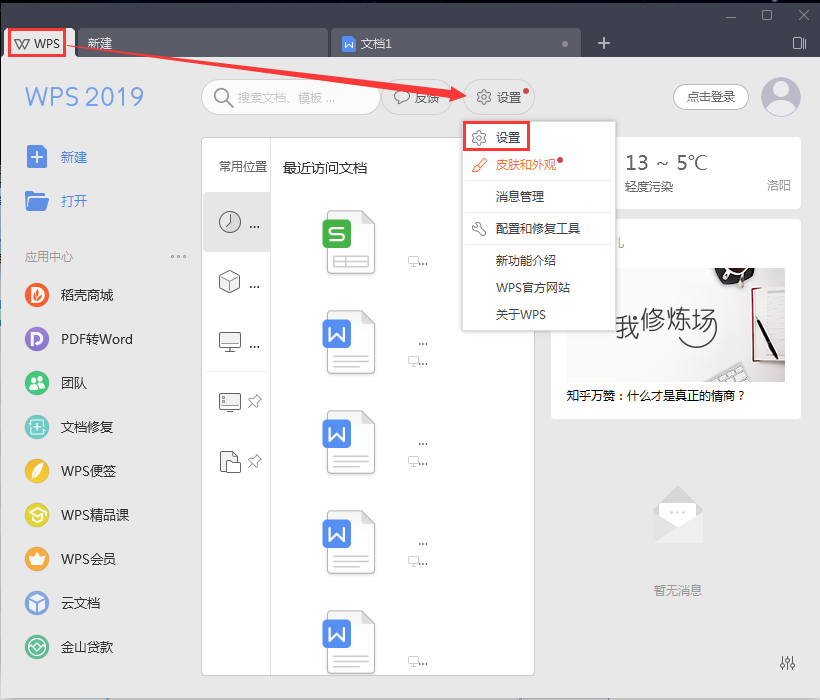Launch PDF转Word tool

pos(79,339)
